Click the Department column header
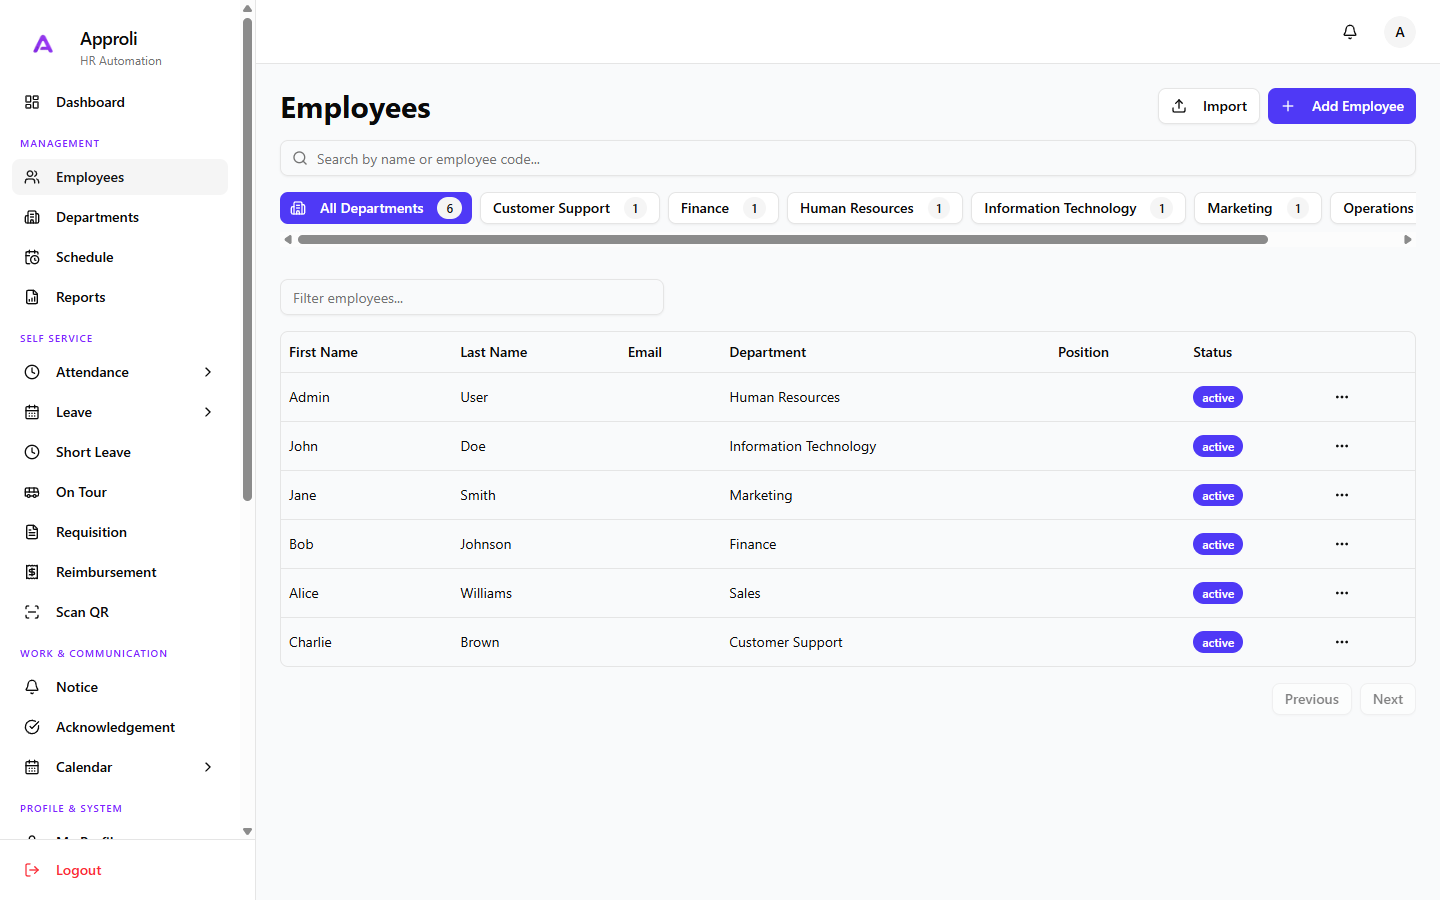Viewport: 1440px width, 900px height. coord(768,352)
